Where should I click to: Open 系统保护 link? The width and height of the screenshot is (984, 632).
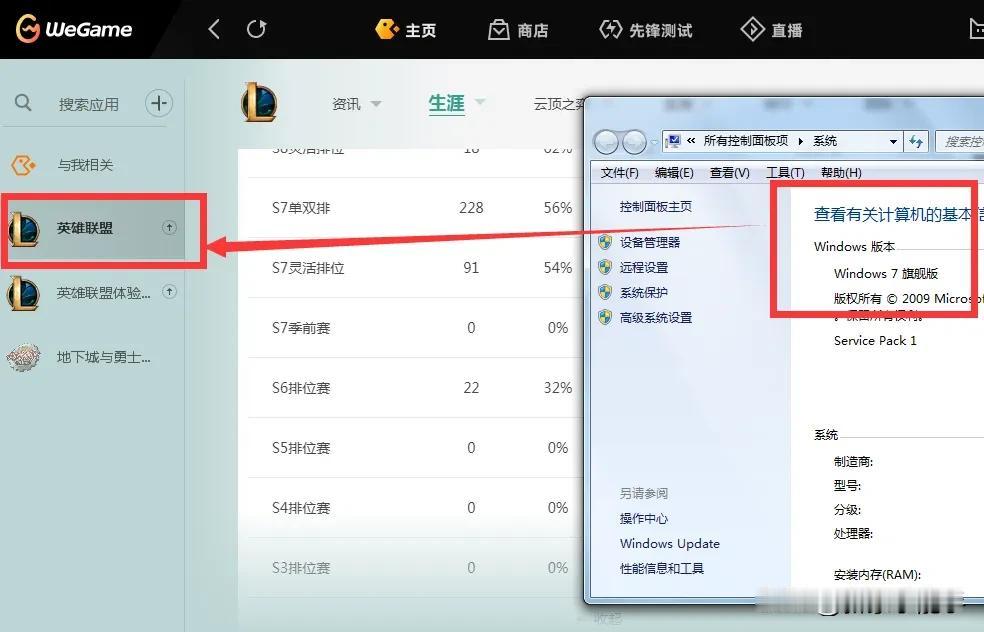pos(643,292)
